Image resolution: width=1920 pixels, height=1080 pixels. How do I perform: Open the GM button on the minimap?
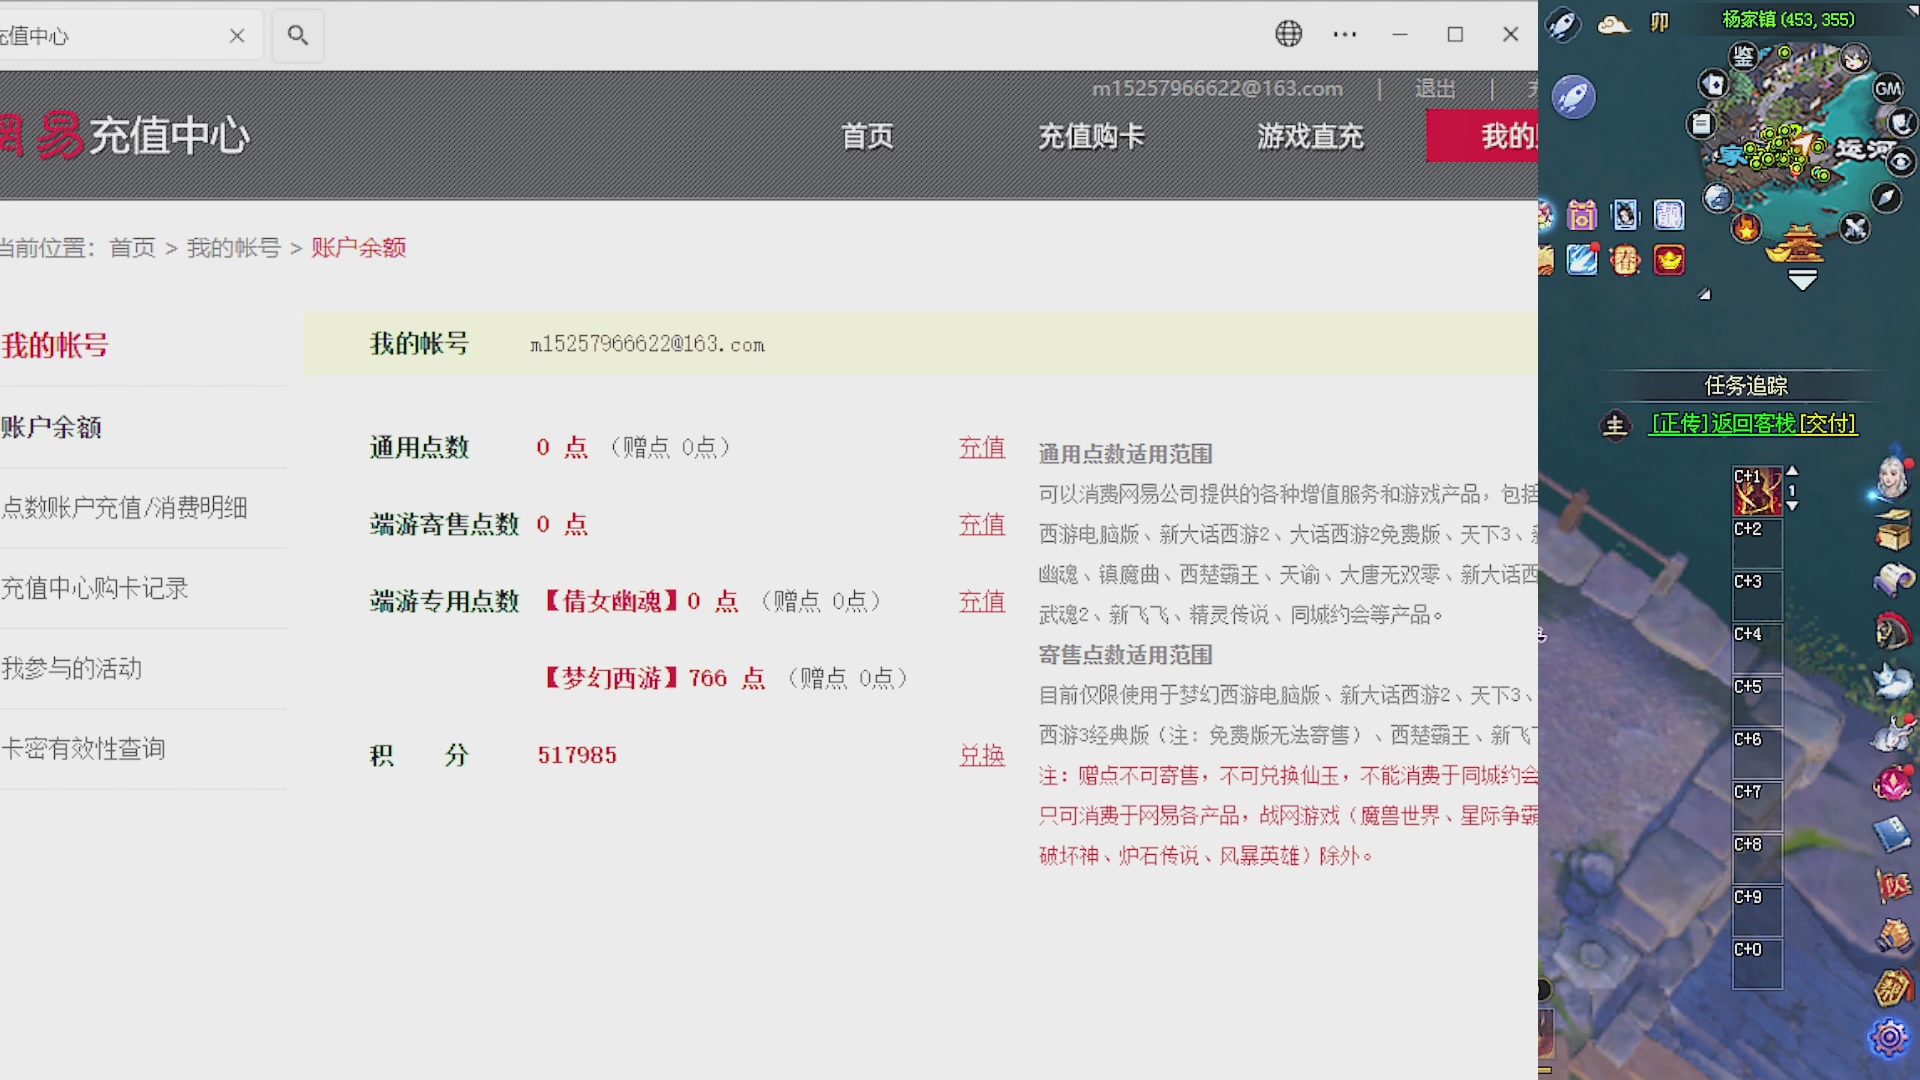coord(1888,89)
